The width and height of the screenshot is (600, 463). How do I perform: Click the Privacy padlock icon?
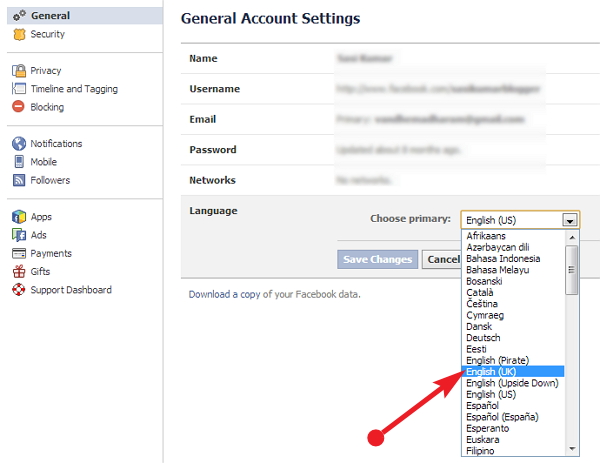click(x=19, y=71)
